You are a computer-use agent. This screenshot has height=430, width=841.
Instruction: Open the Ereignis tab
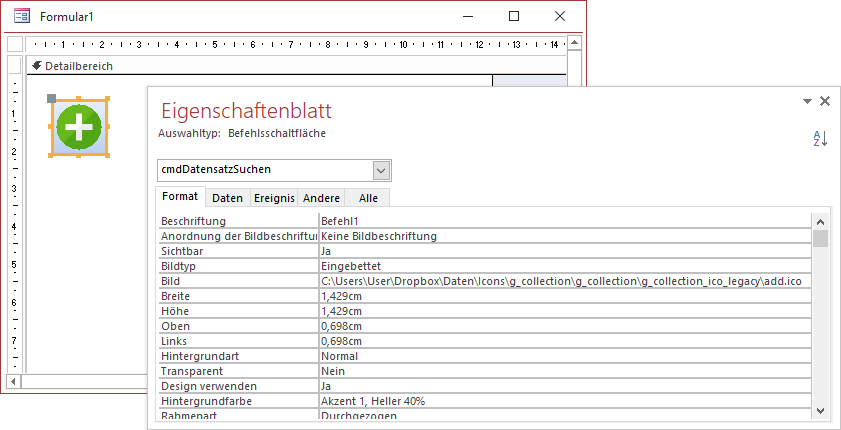click(274, 198)
